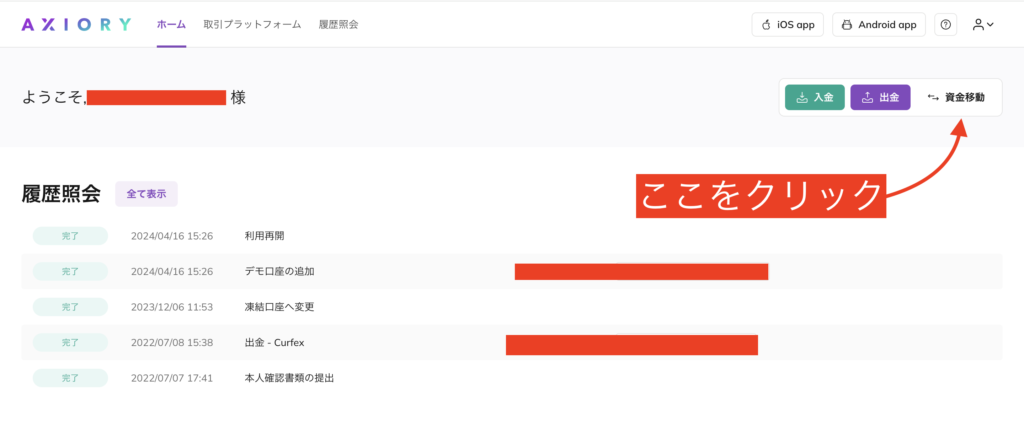Image resolution: width=1024 pixels, height=427 pixels.
Task: Click the 2022/07/07 17:41 timestamp
Action: 172,378
